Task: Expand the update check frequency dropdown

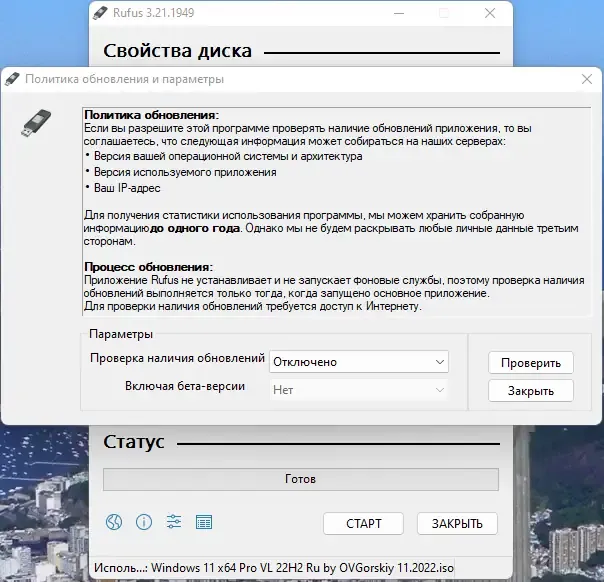Action: [359, 362]
